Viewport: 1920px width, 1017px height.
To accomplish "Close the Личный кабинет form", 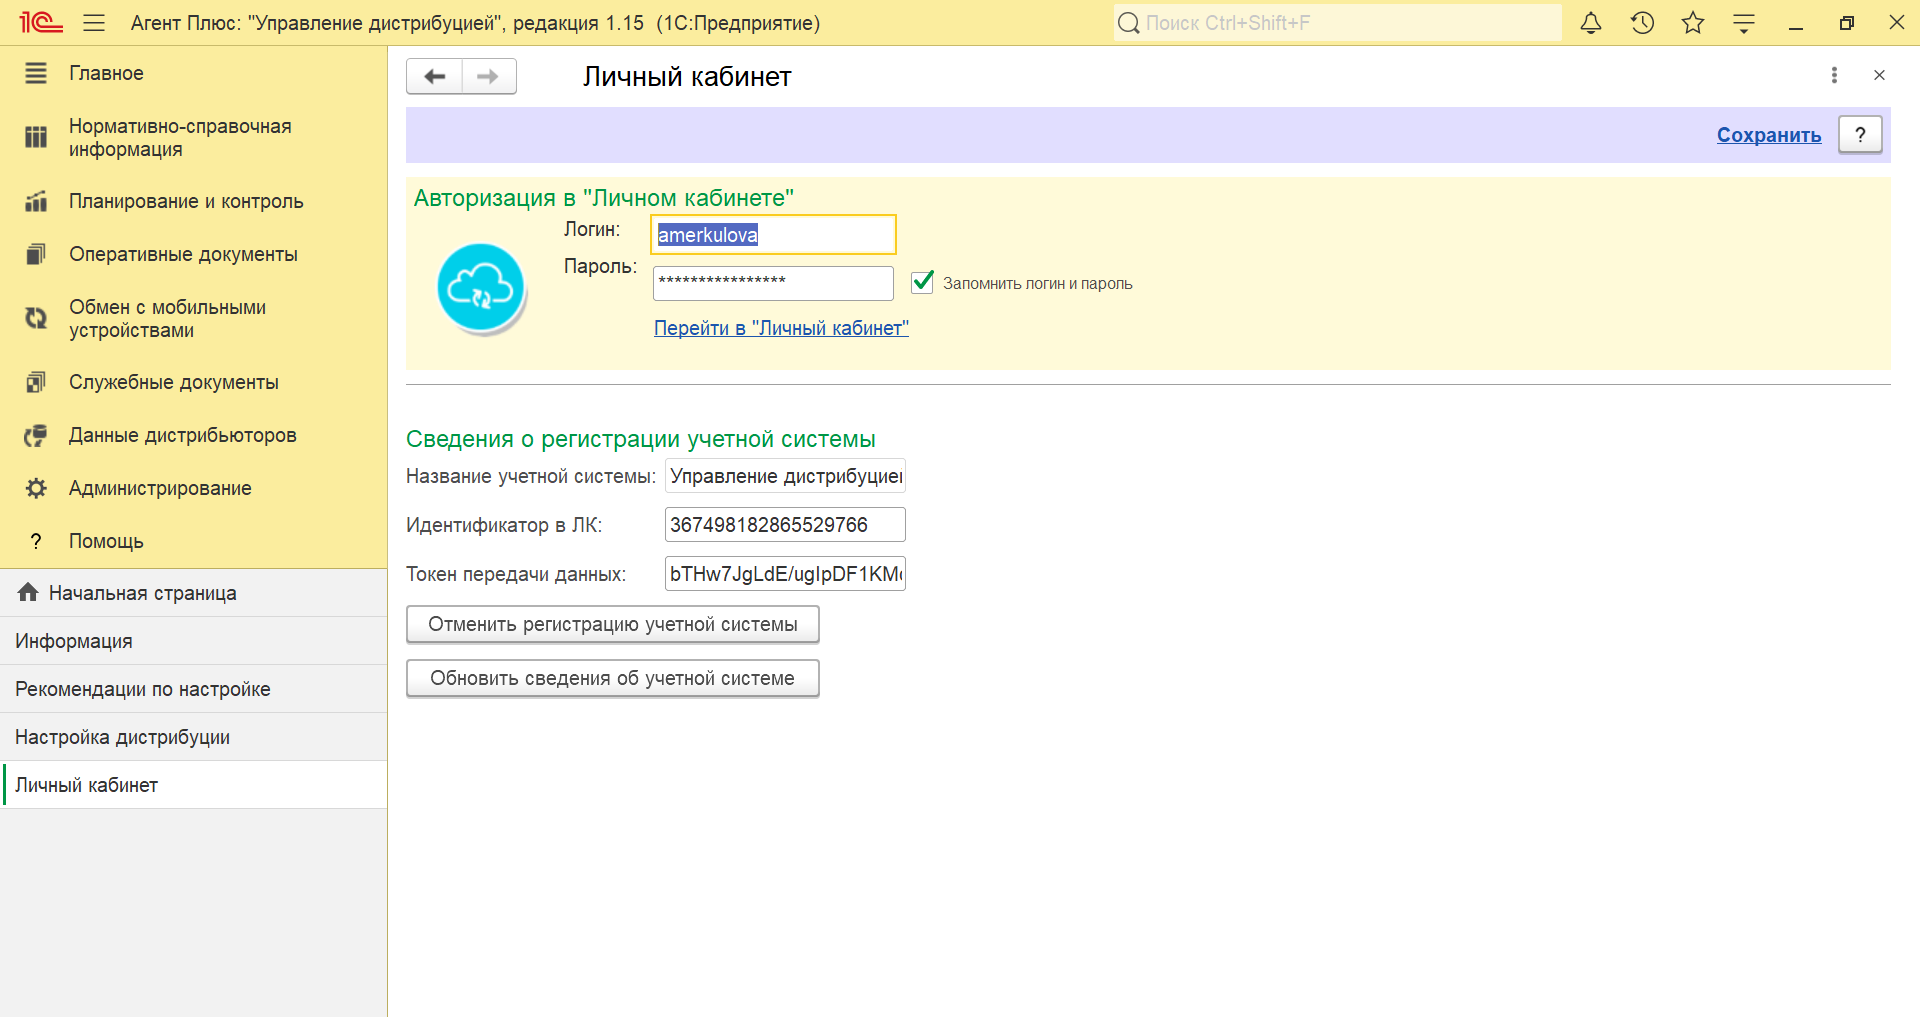I will (1879, 75).
